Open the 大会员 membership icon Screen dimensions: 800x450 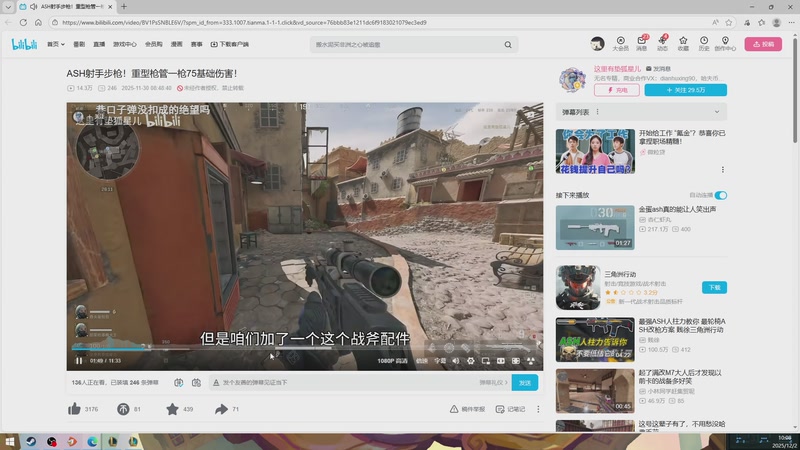click(620, 43)
